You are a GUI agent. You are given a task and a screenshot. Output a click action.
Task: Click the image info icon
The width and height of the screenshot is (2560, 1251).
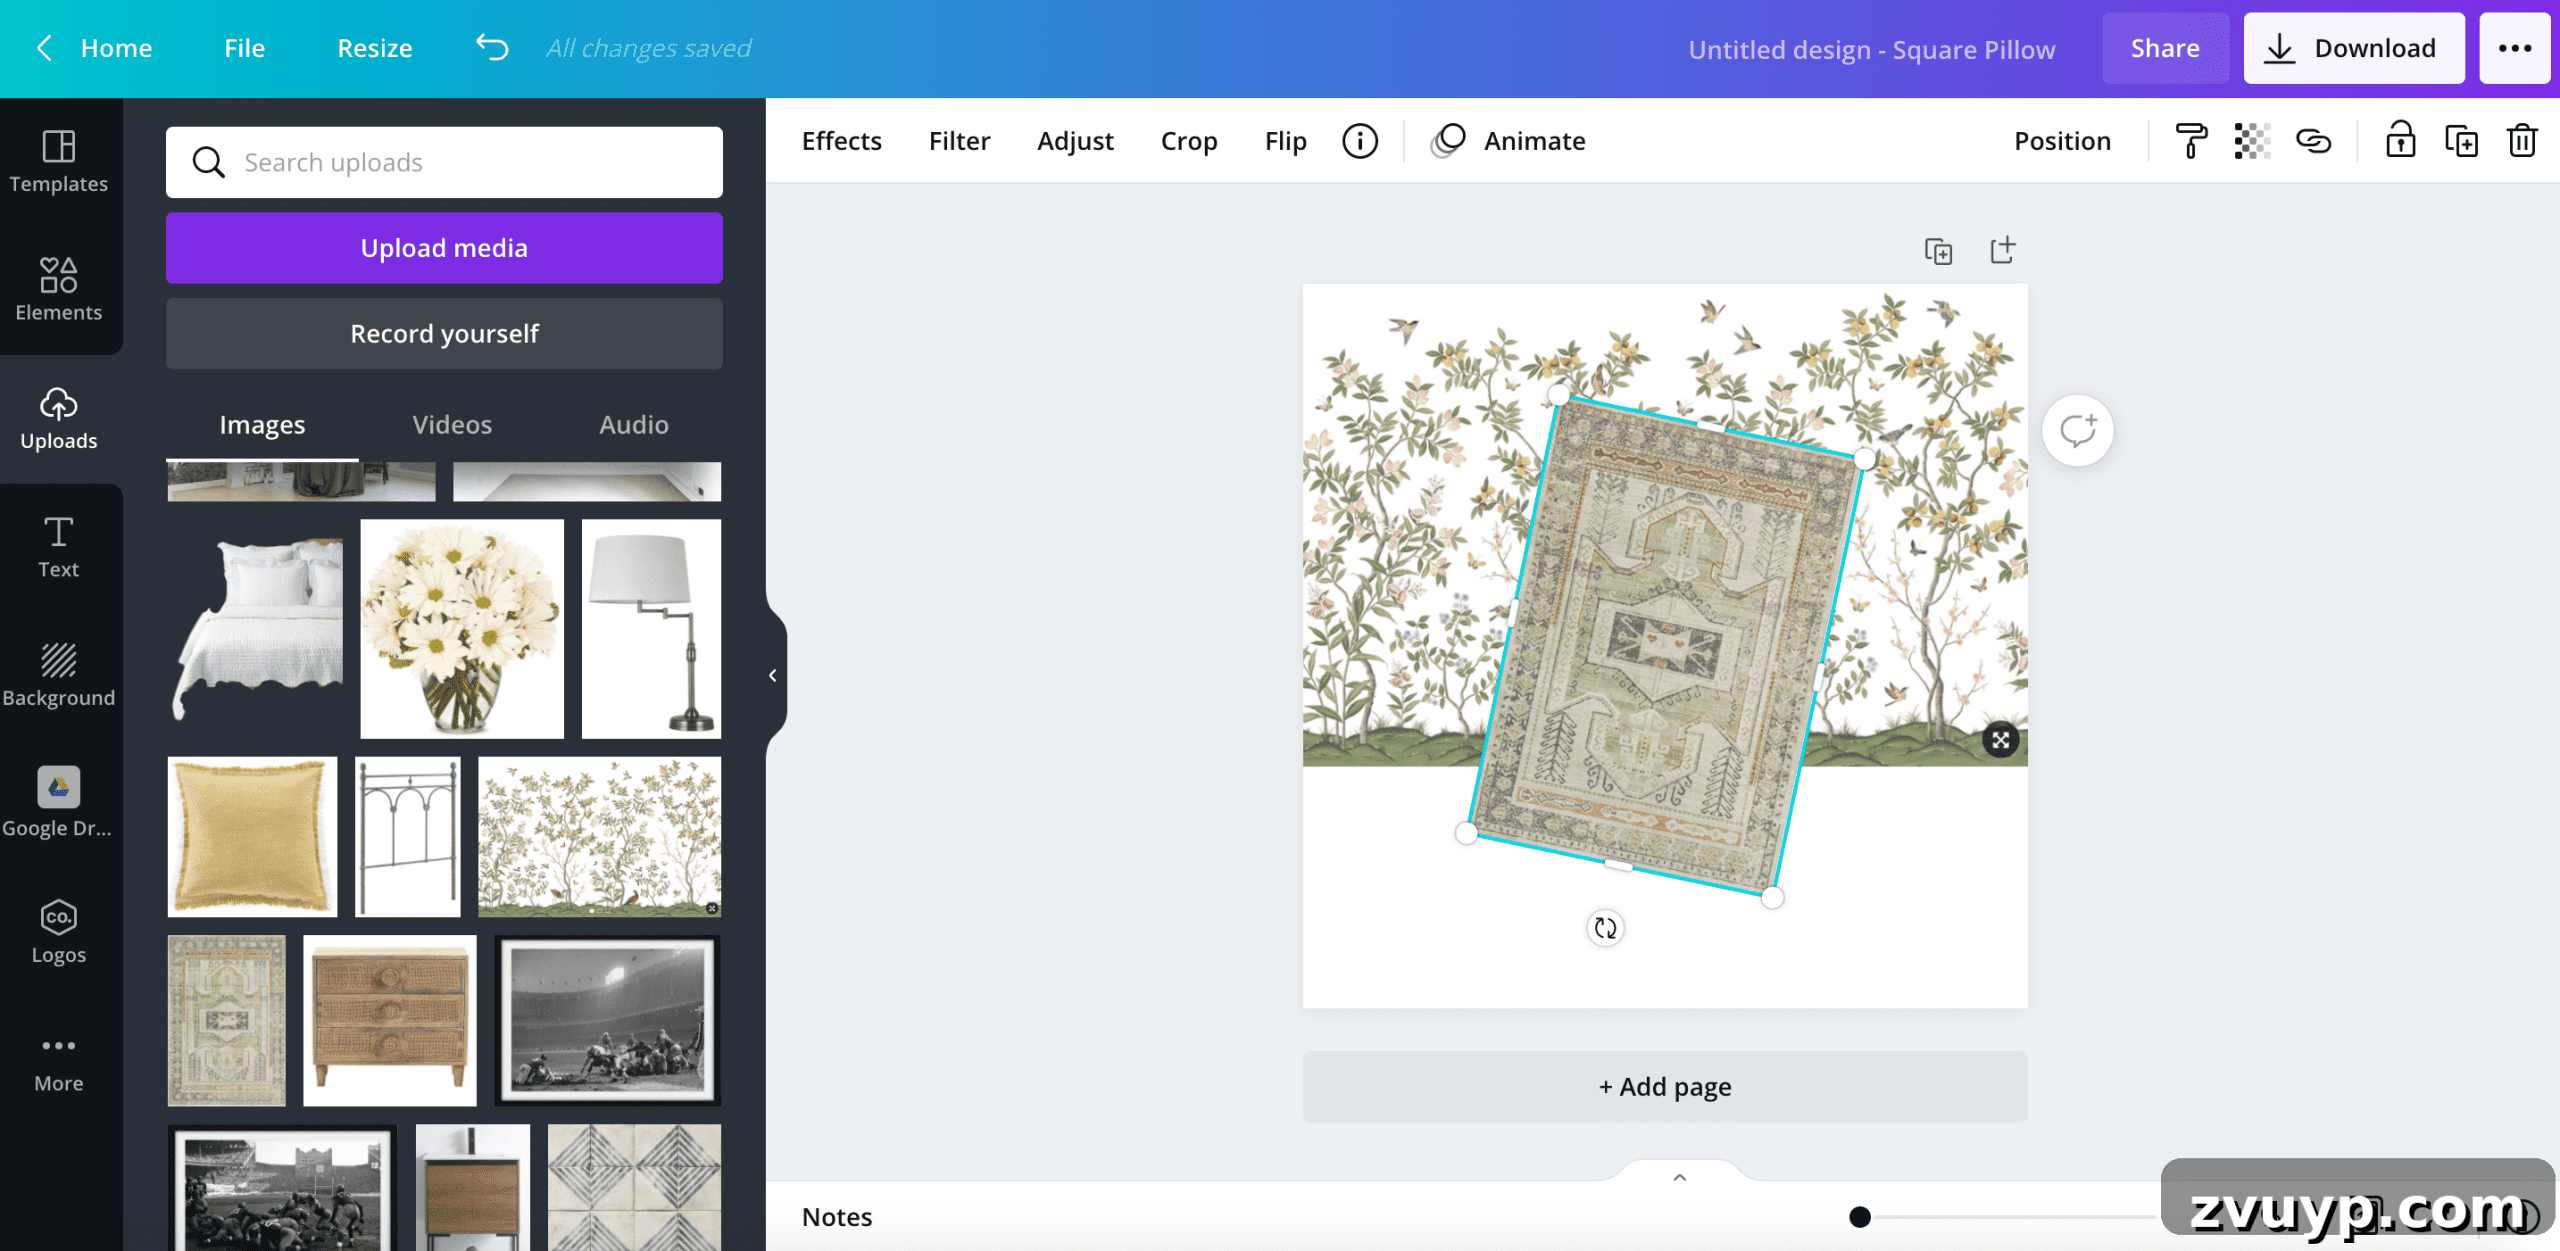click(1360, 141)
